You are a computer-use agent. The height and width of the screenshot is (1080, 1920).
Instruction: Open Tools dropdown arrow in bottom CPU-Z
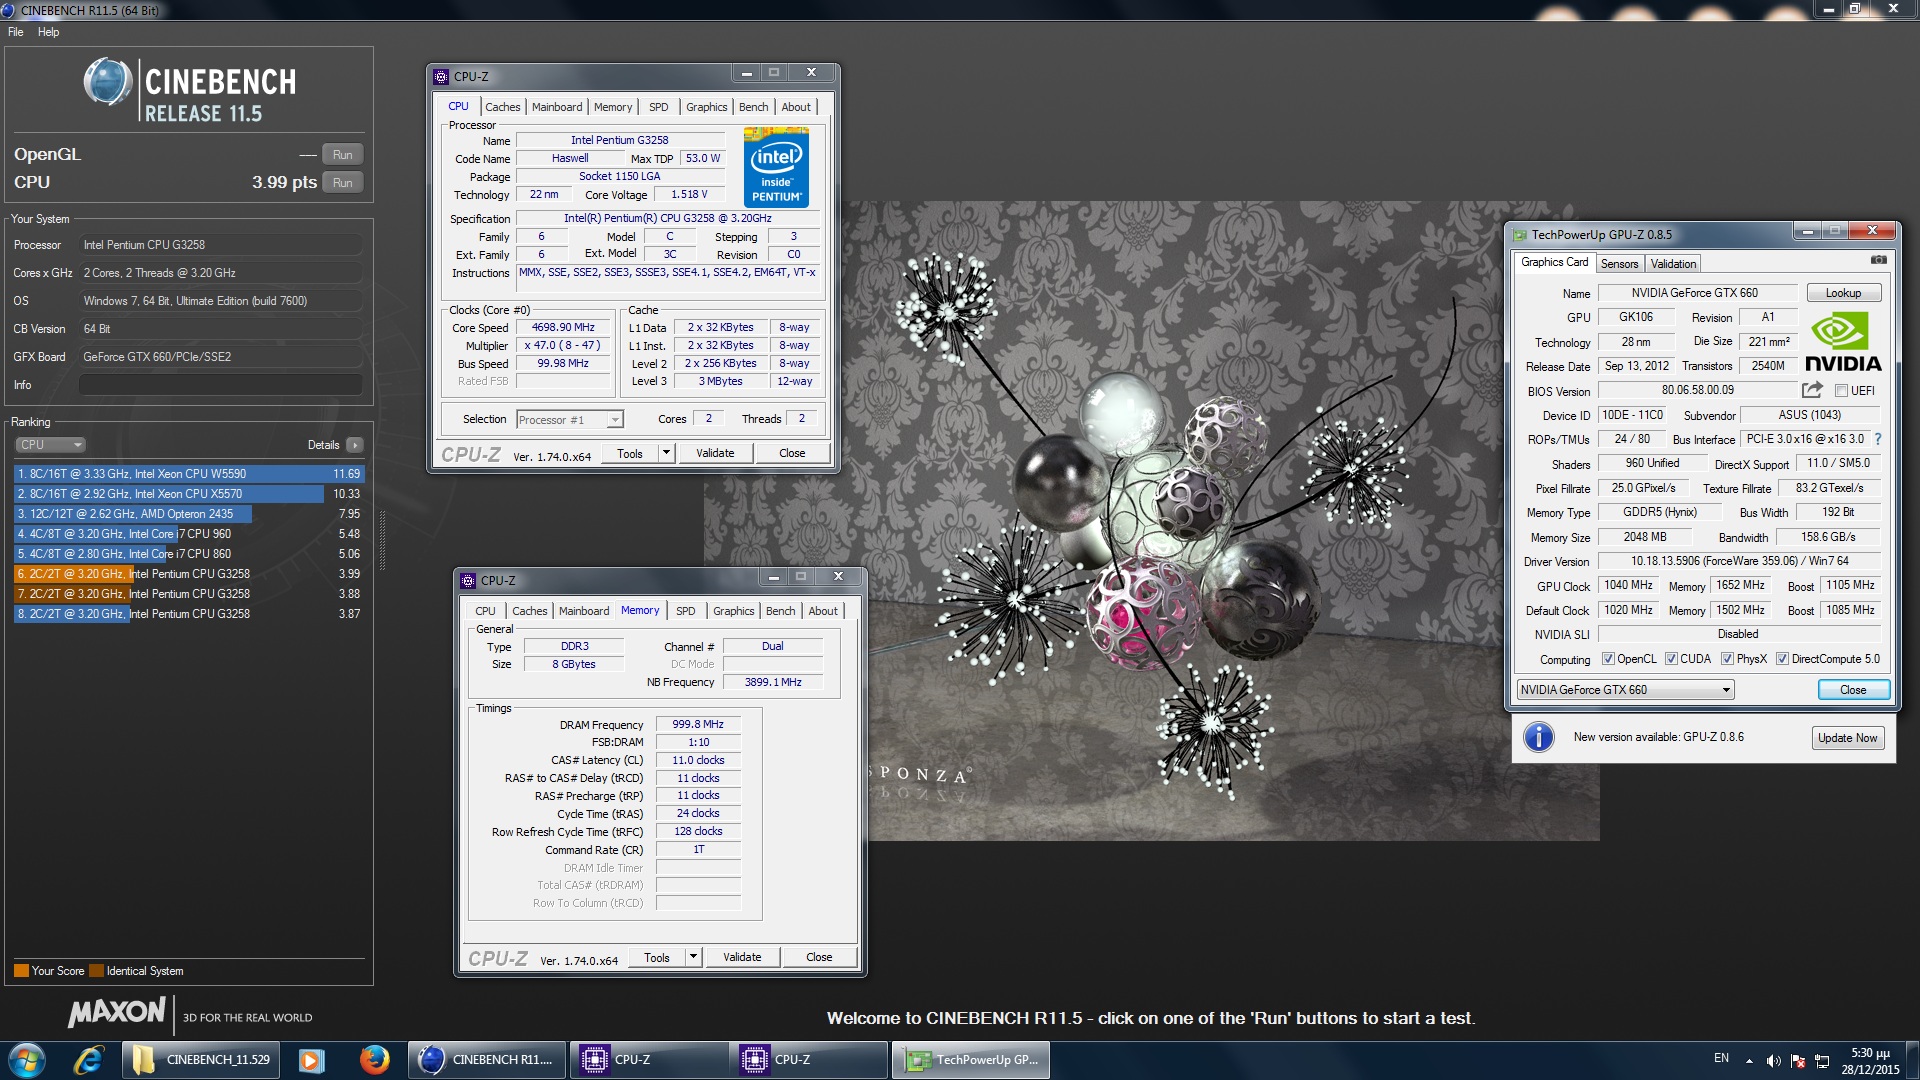[x=693, y=957]
